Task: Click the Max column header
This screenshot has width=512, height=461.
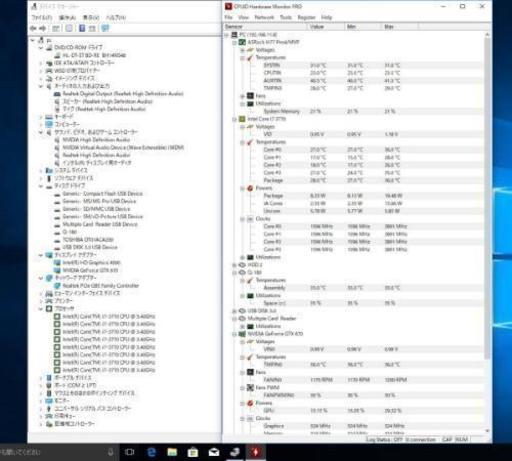Action: tap(400, 27)
